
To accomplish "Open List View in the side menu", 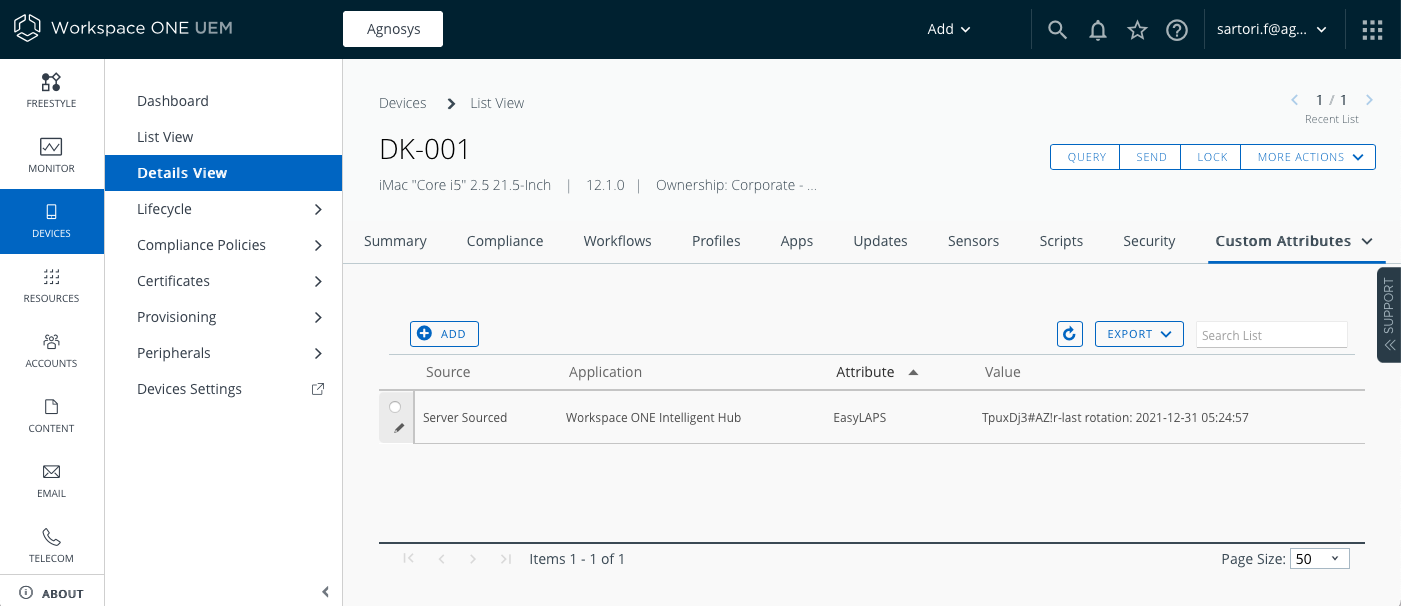I will [x=165, y=137].
